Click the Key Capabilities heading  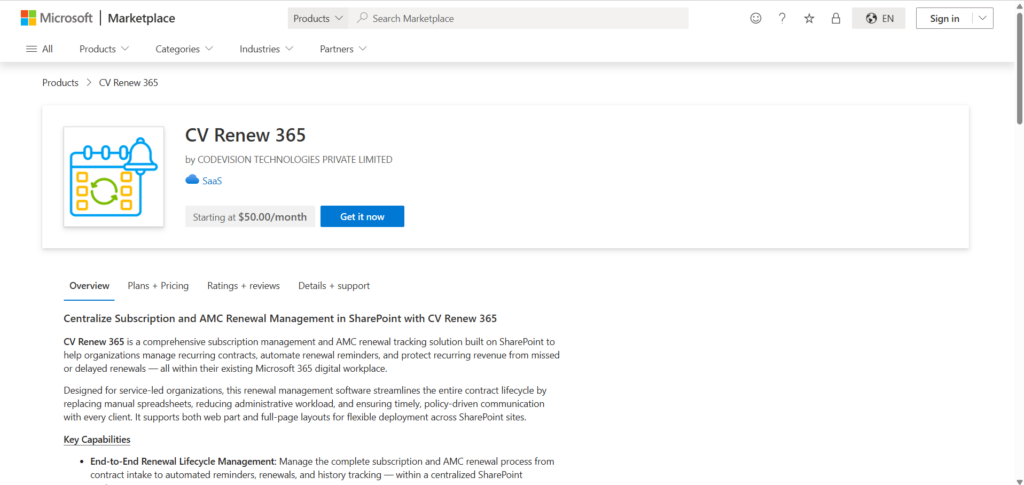coord(97,439)
